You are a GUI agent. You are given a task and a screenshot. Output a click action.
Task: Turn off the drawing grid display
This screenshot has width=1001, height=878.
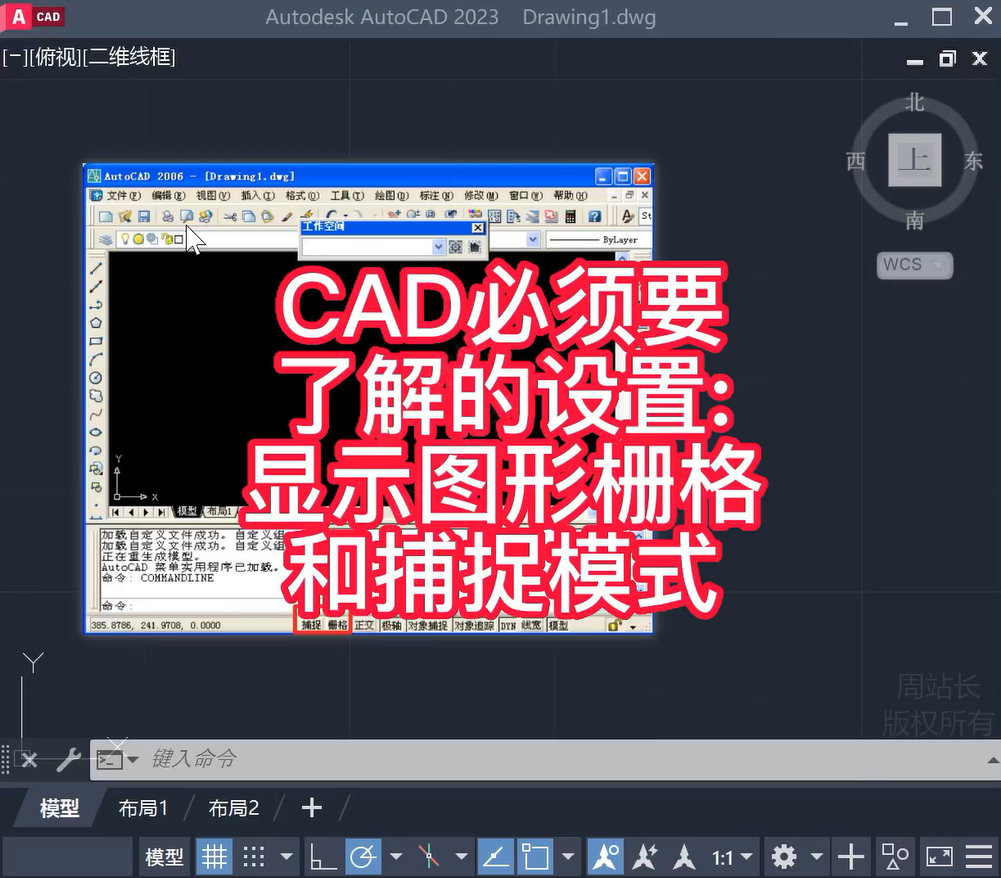(214, 857)
